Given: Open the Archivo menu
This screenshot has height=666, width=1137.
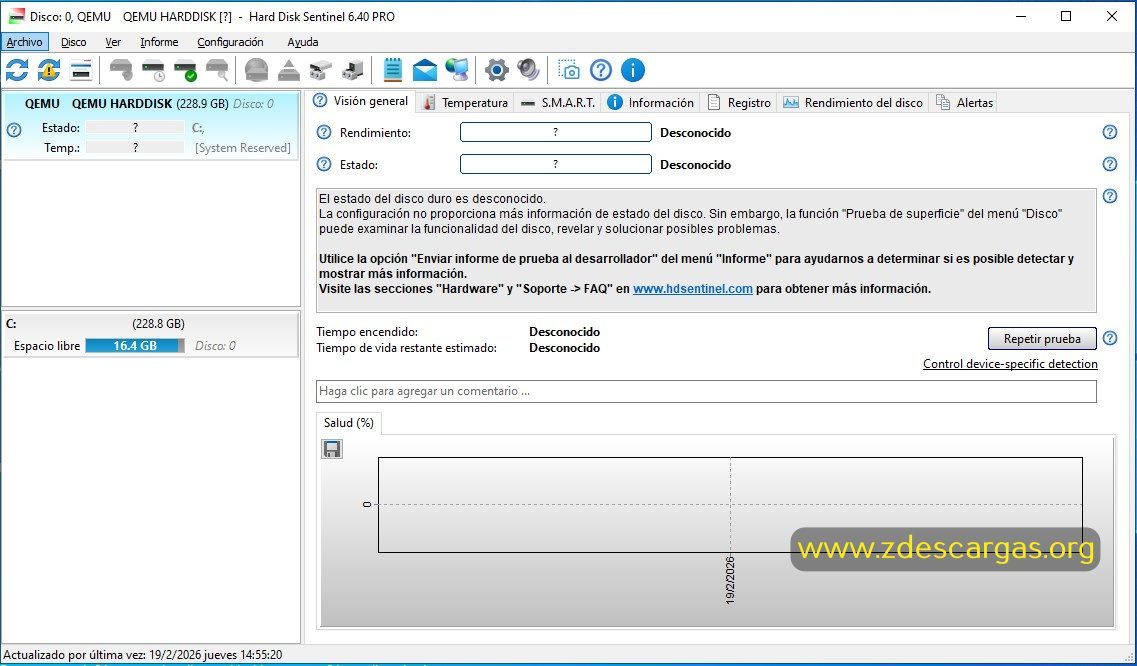Looking at the screenshot, I should (25, 42).
